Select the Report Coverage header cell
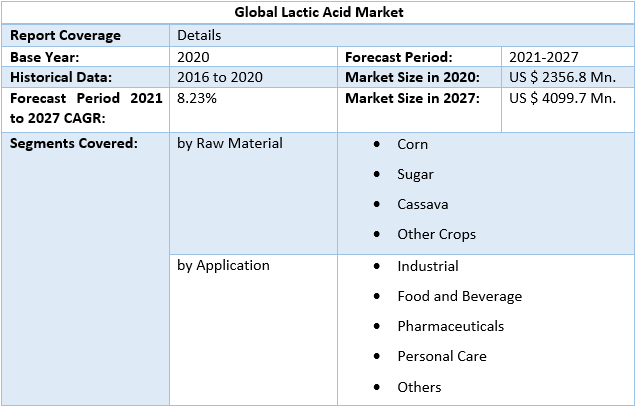This screenshot has width=639, height=411. [x=65, y=35]
